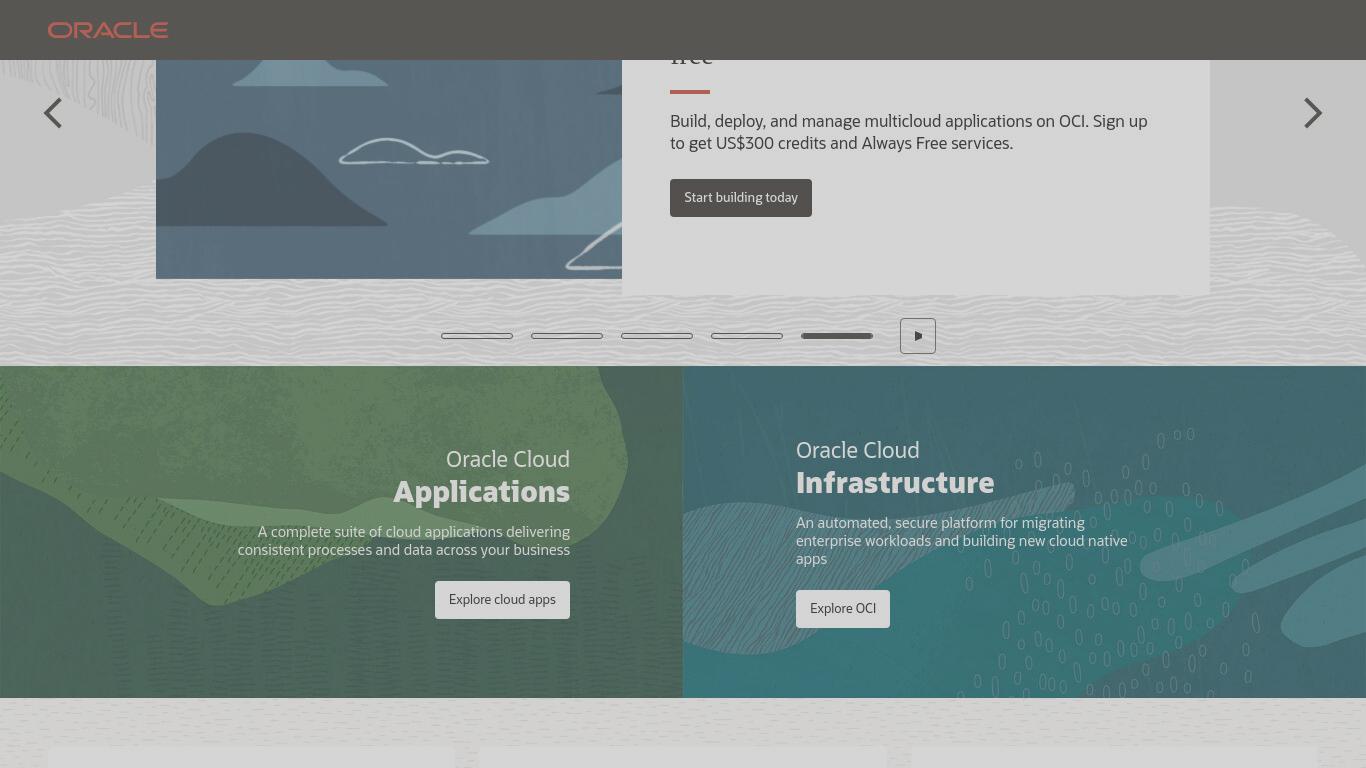Screen dimensions: 1366x768
Task: Select the second carousel slide indicator
Action: 567,336
